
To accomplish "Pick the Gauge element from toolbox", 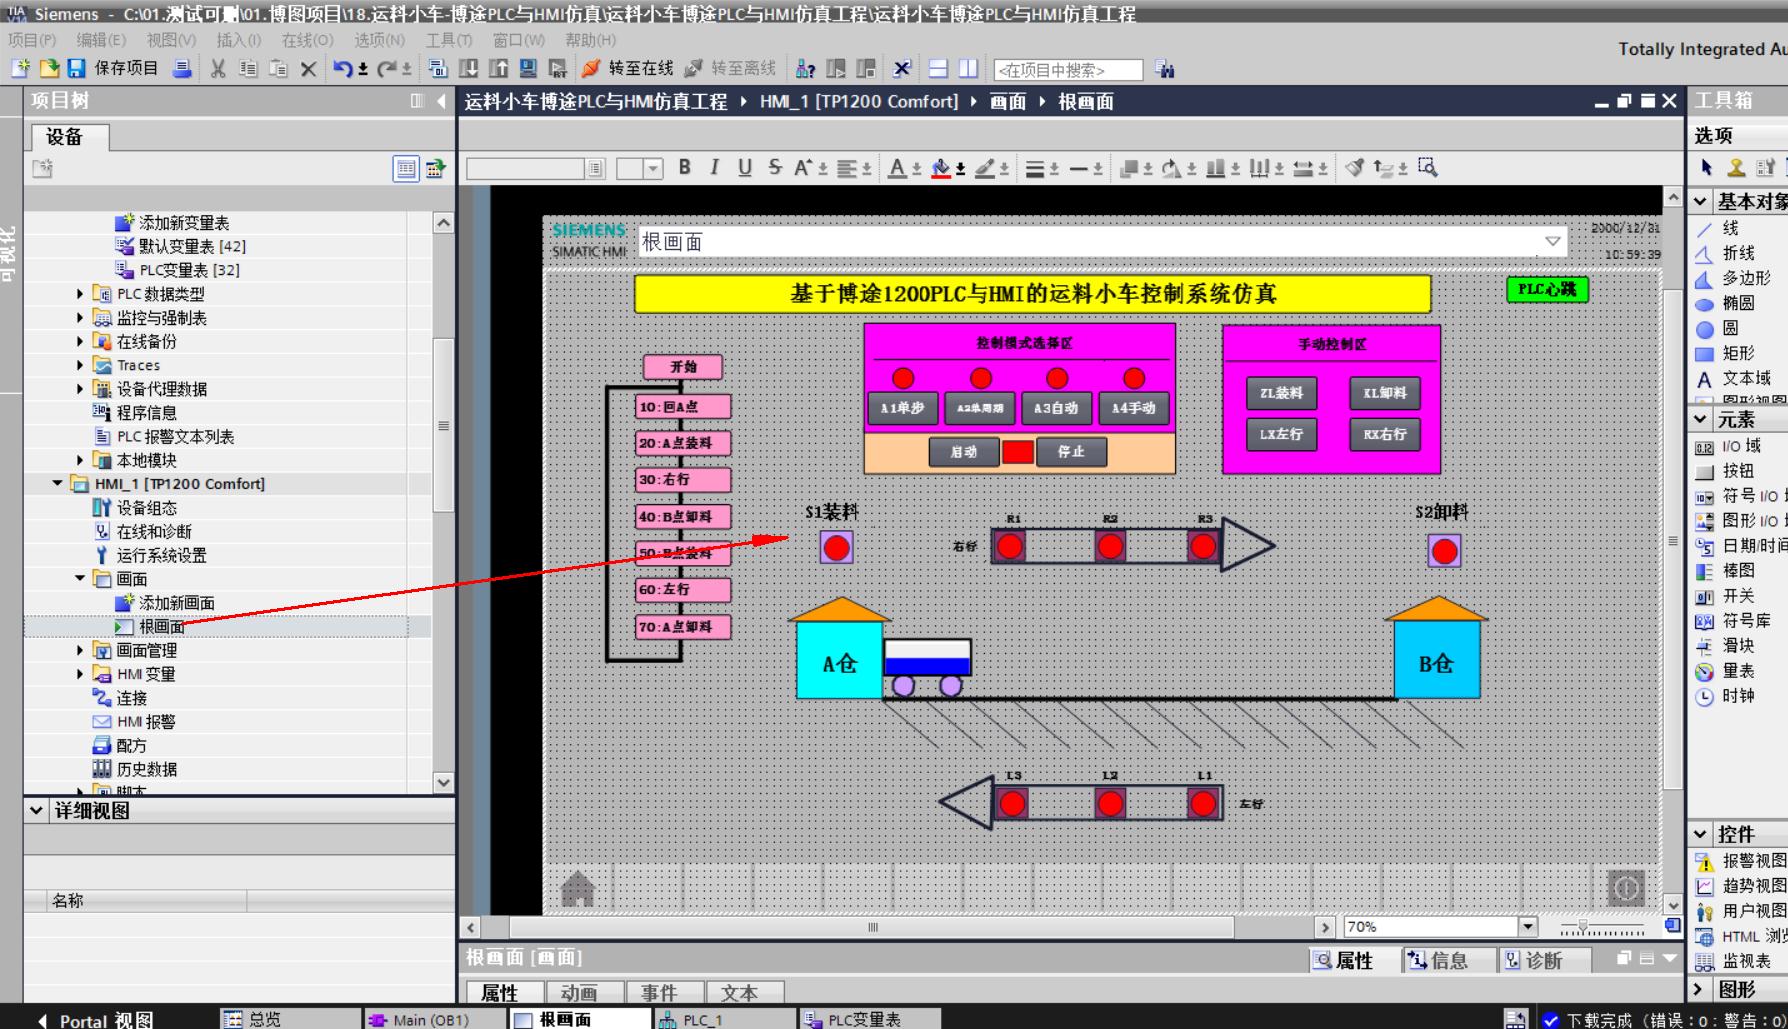I will pyautogui.click(x=1705, y=672).
